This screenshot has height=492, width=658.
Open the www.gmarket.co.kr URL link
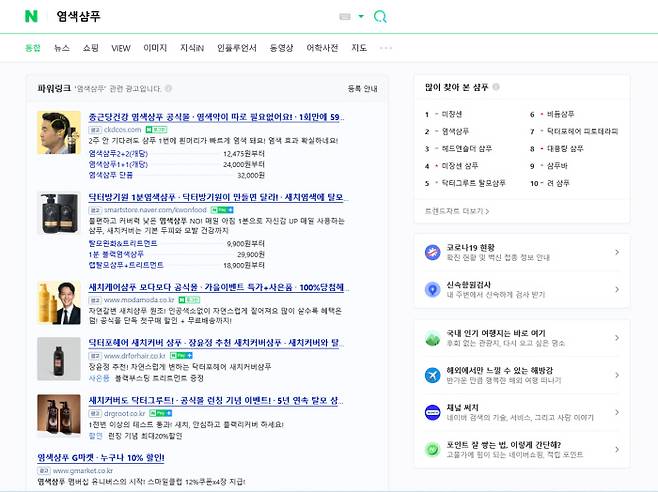click(x=83, y=471)
